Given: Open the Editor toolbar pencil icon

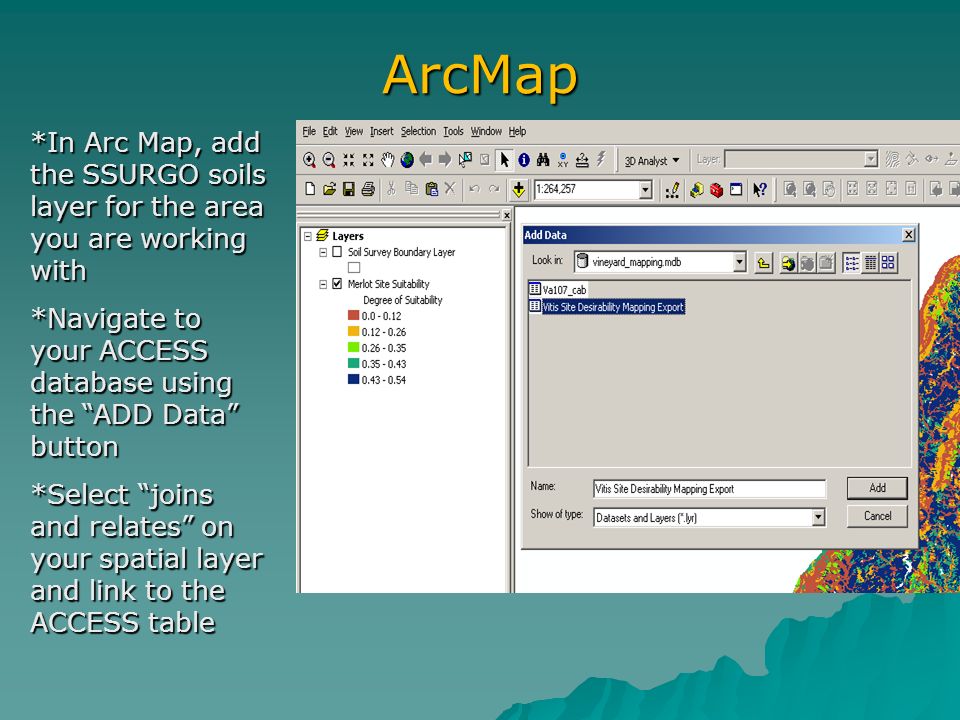Looking at the screenshot, I should coord(672,190).
